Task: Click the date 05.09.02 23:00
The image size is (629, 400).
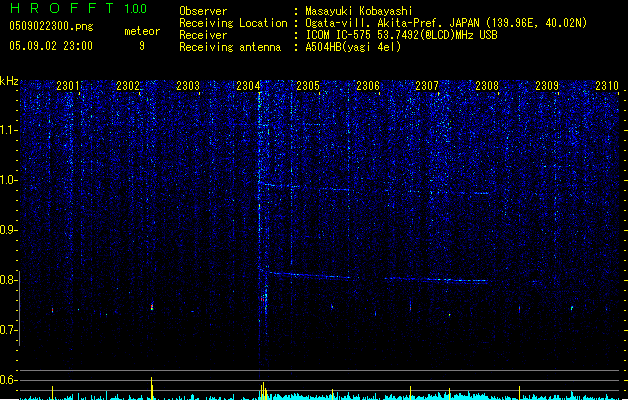Action: 51,46
